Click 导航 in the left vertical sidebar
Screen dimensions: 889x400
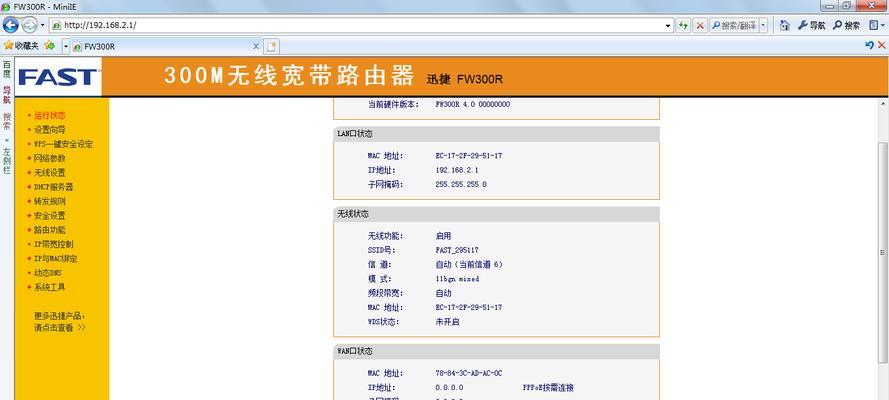(x=7, y=95)
